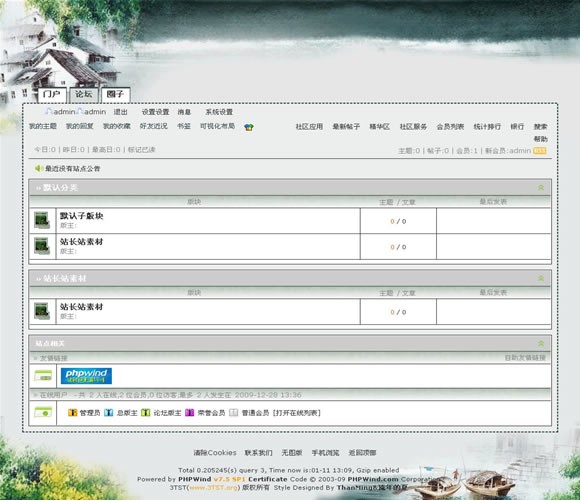581x501 pixels.
Task: Open 我的主题 link
Action: (43, 126)
